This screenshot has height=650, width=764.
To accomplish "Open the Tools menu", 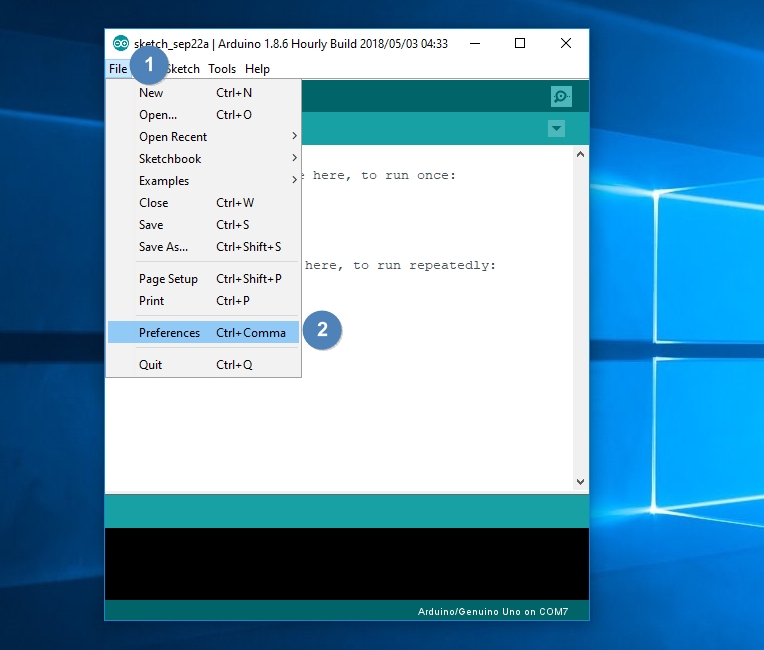I will coord(222,69).
